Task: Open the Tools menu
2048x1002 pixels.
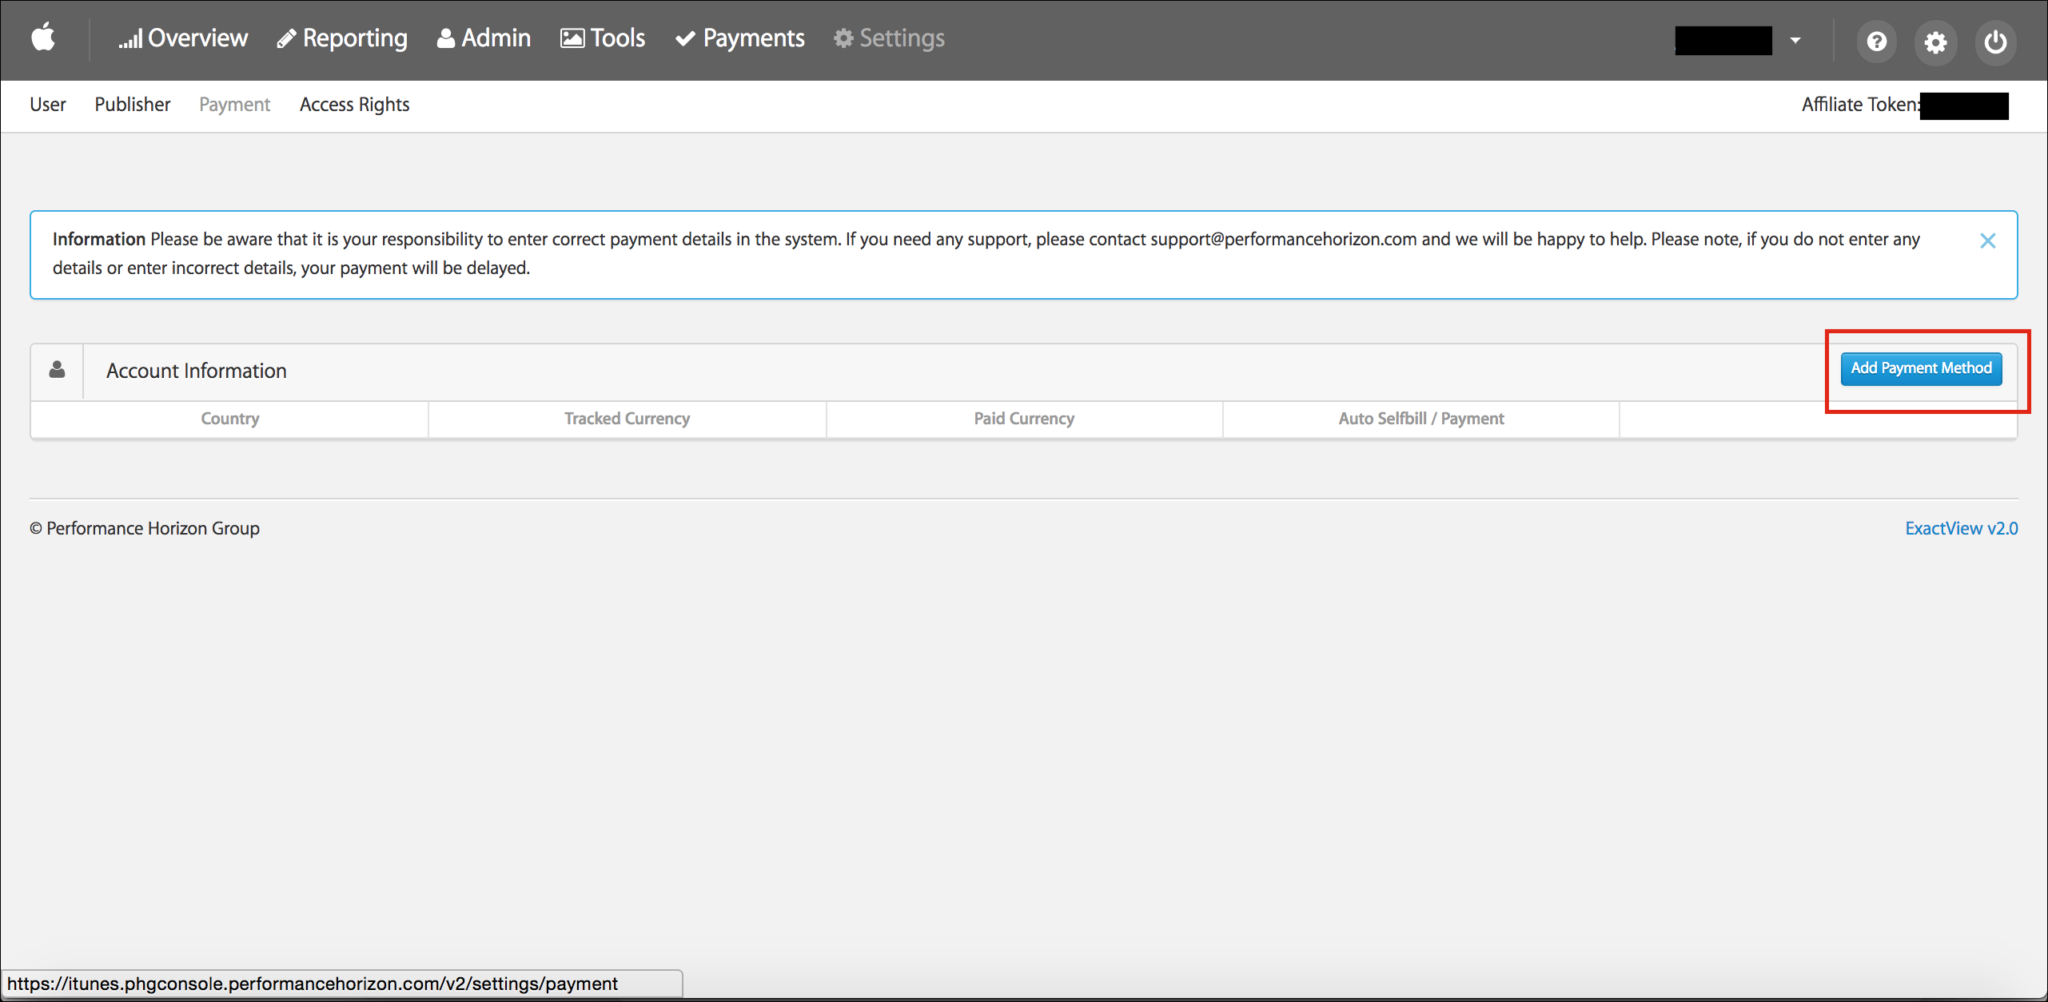Action: coord(602,38)
